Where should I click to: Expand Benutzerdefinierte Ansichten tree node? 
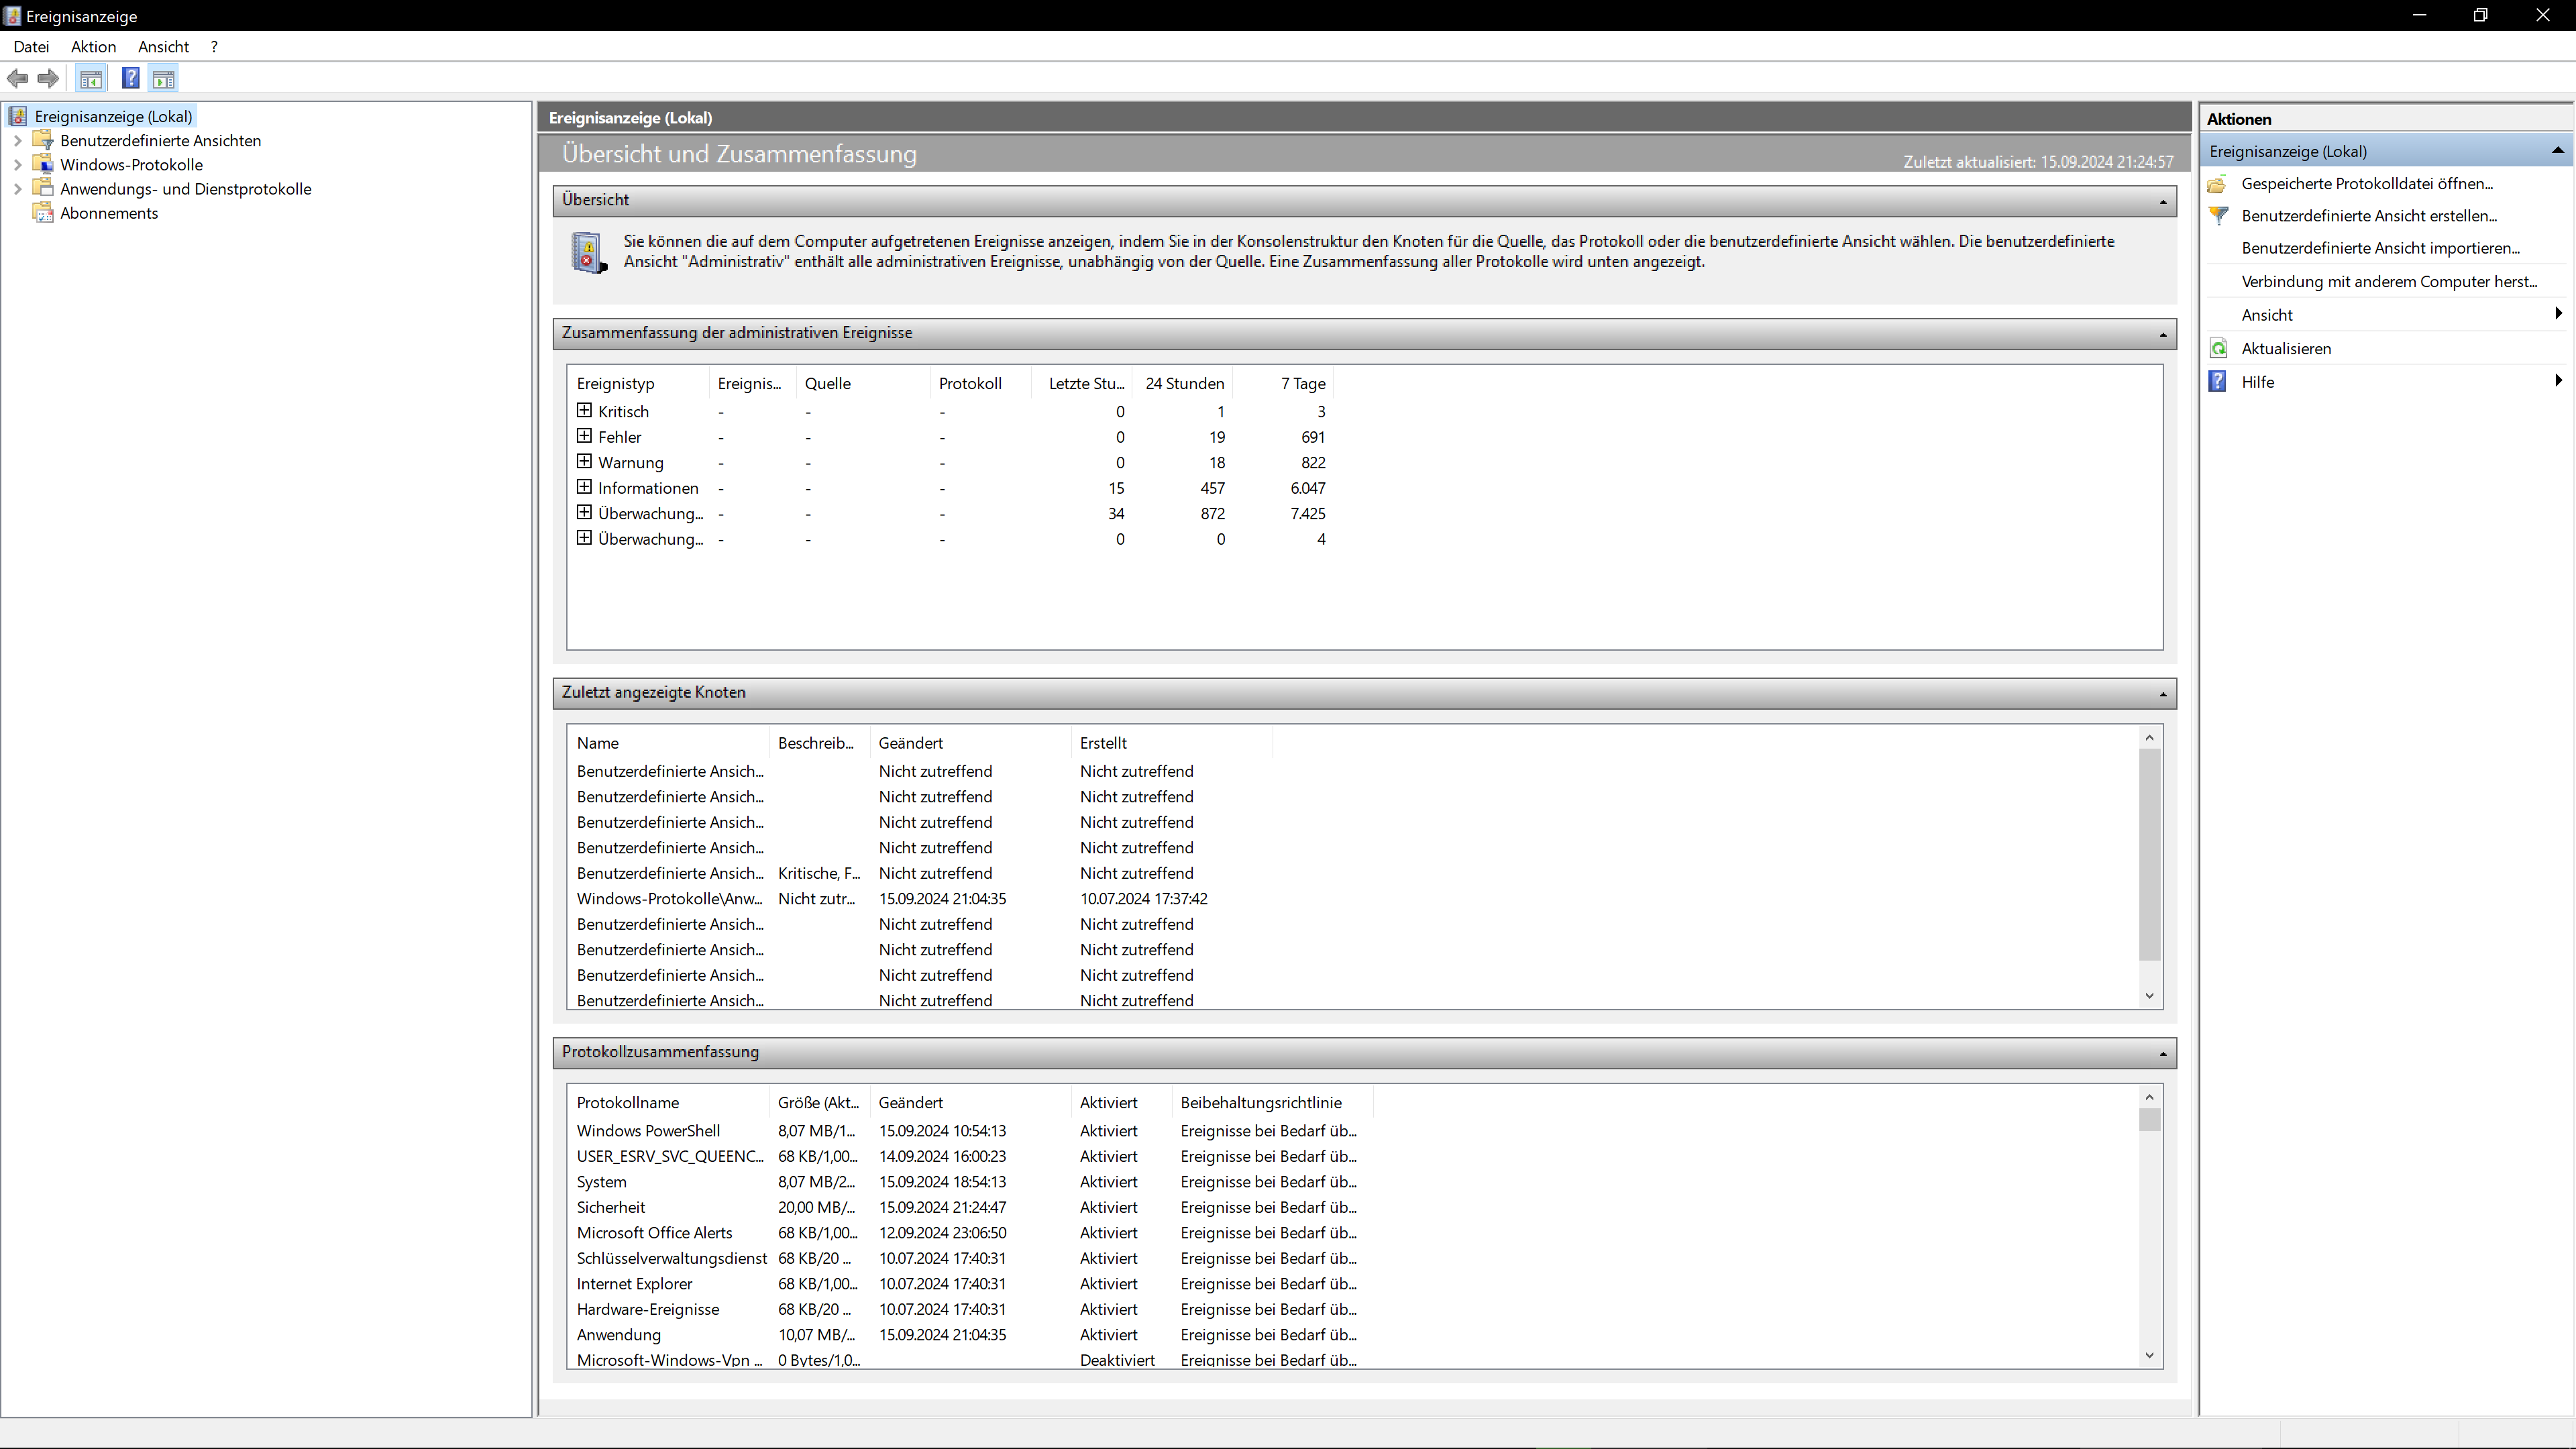[x=17, y=141]
